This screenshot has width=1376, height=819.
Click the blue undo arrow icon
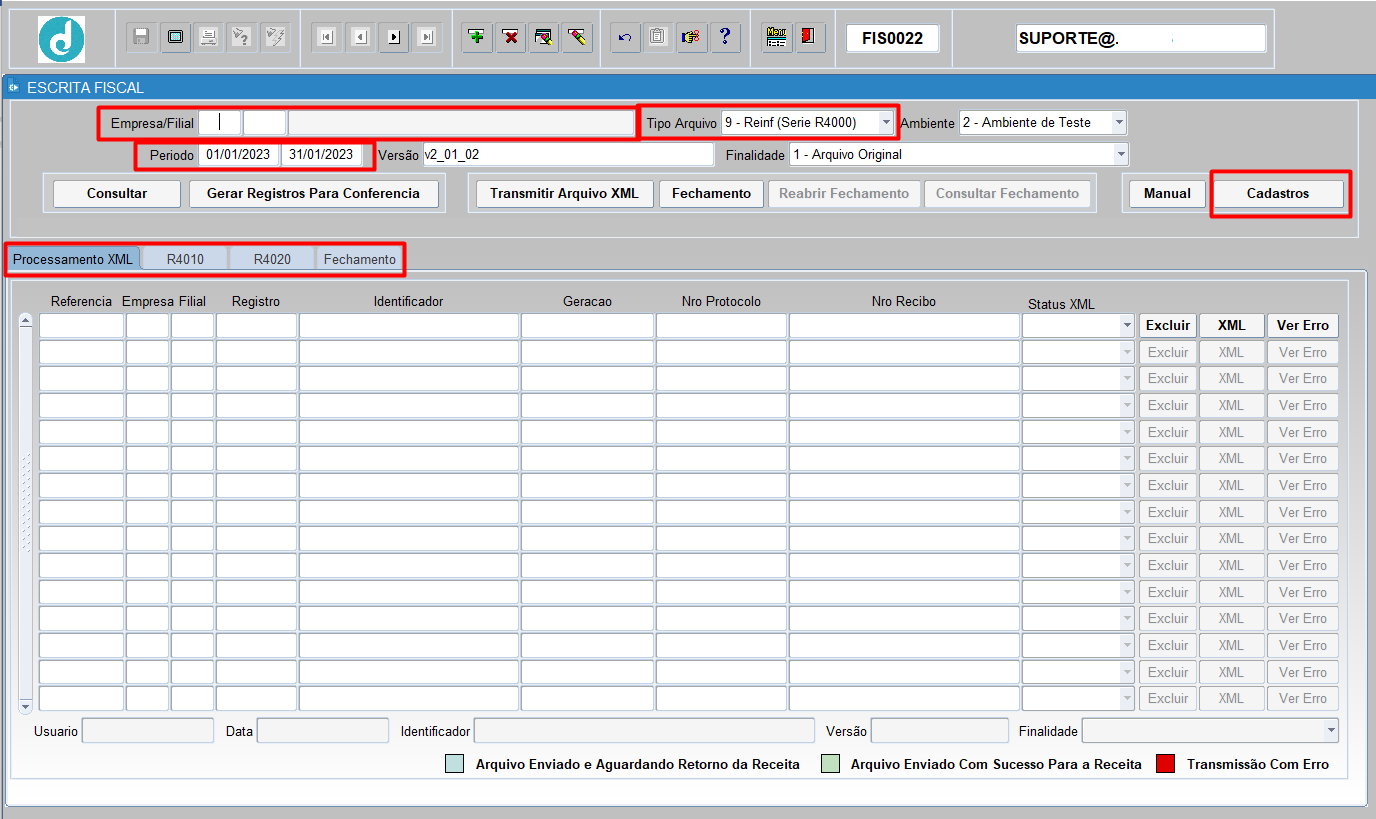625,37
